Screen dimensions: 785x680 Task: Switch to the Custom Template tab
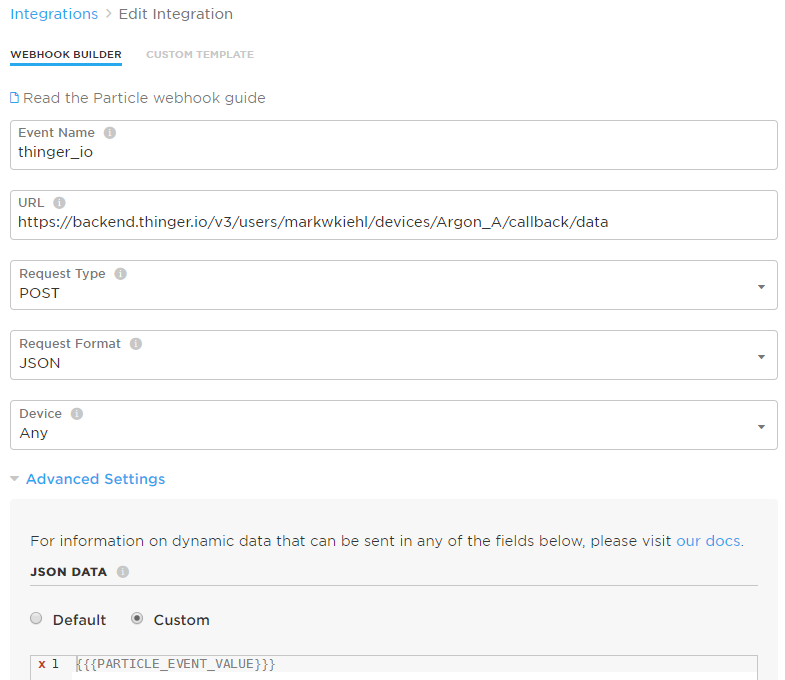(x=200, y=55)
